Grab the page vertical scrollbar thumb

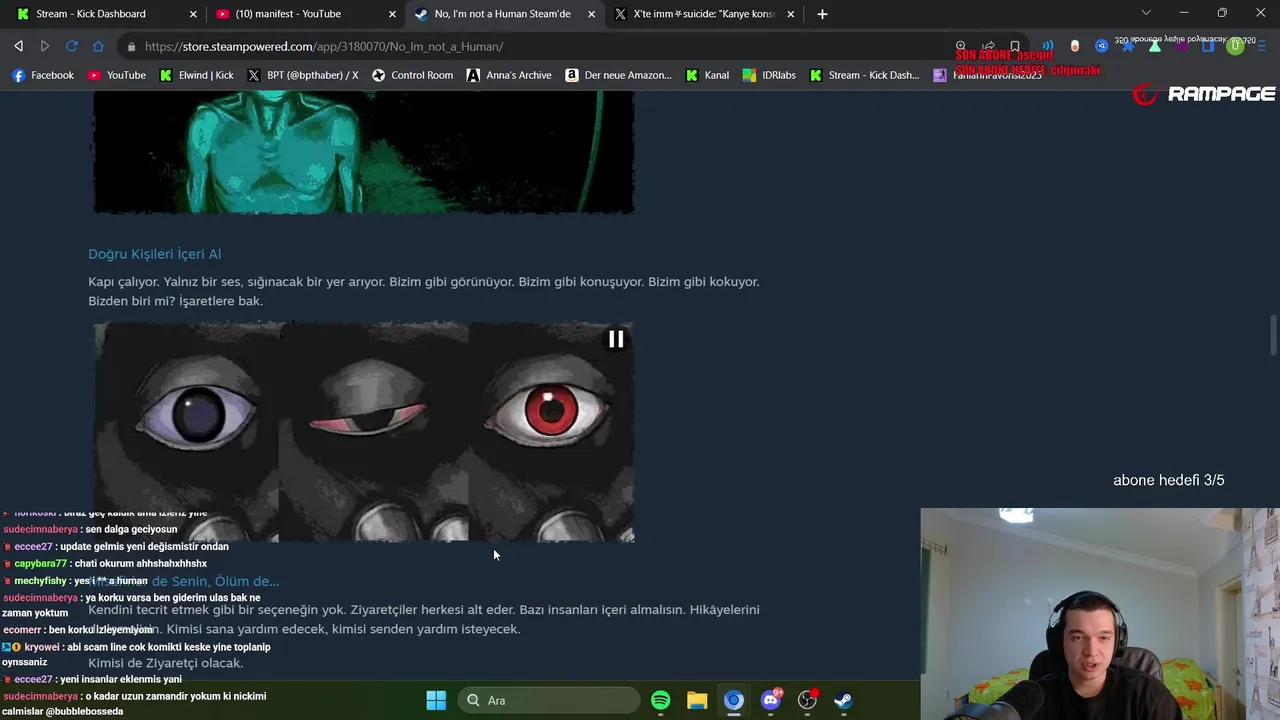[x=1273, y=334]
